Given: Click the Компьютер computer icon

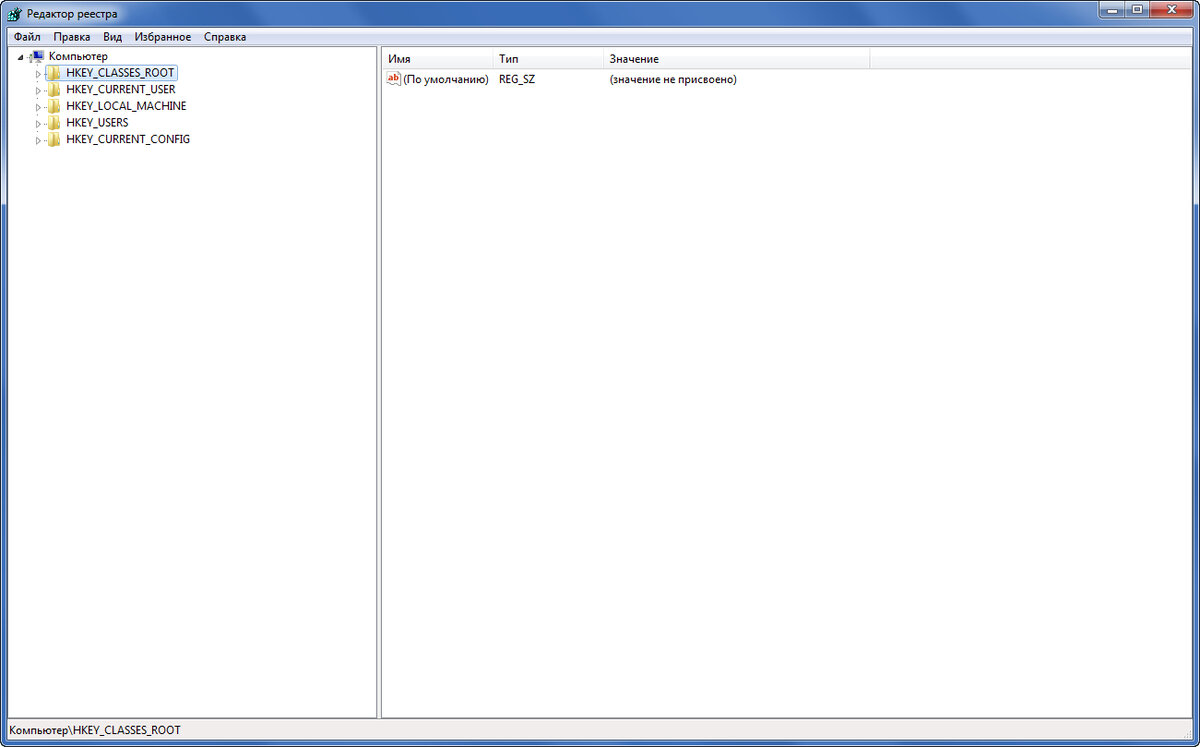Looking at the screenshot, I should [x=37, y=56].
